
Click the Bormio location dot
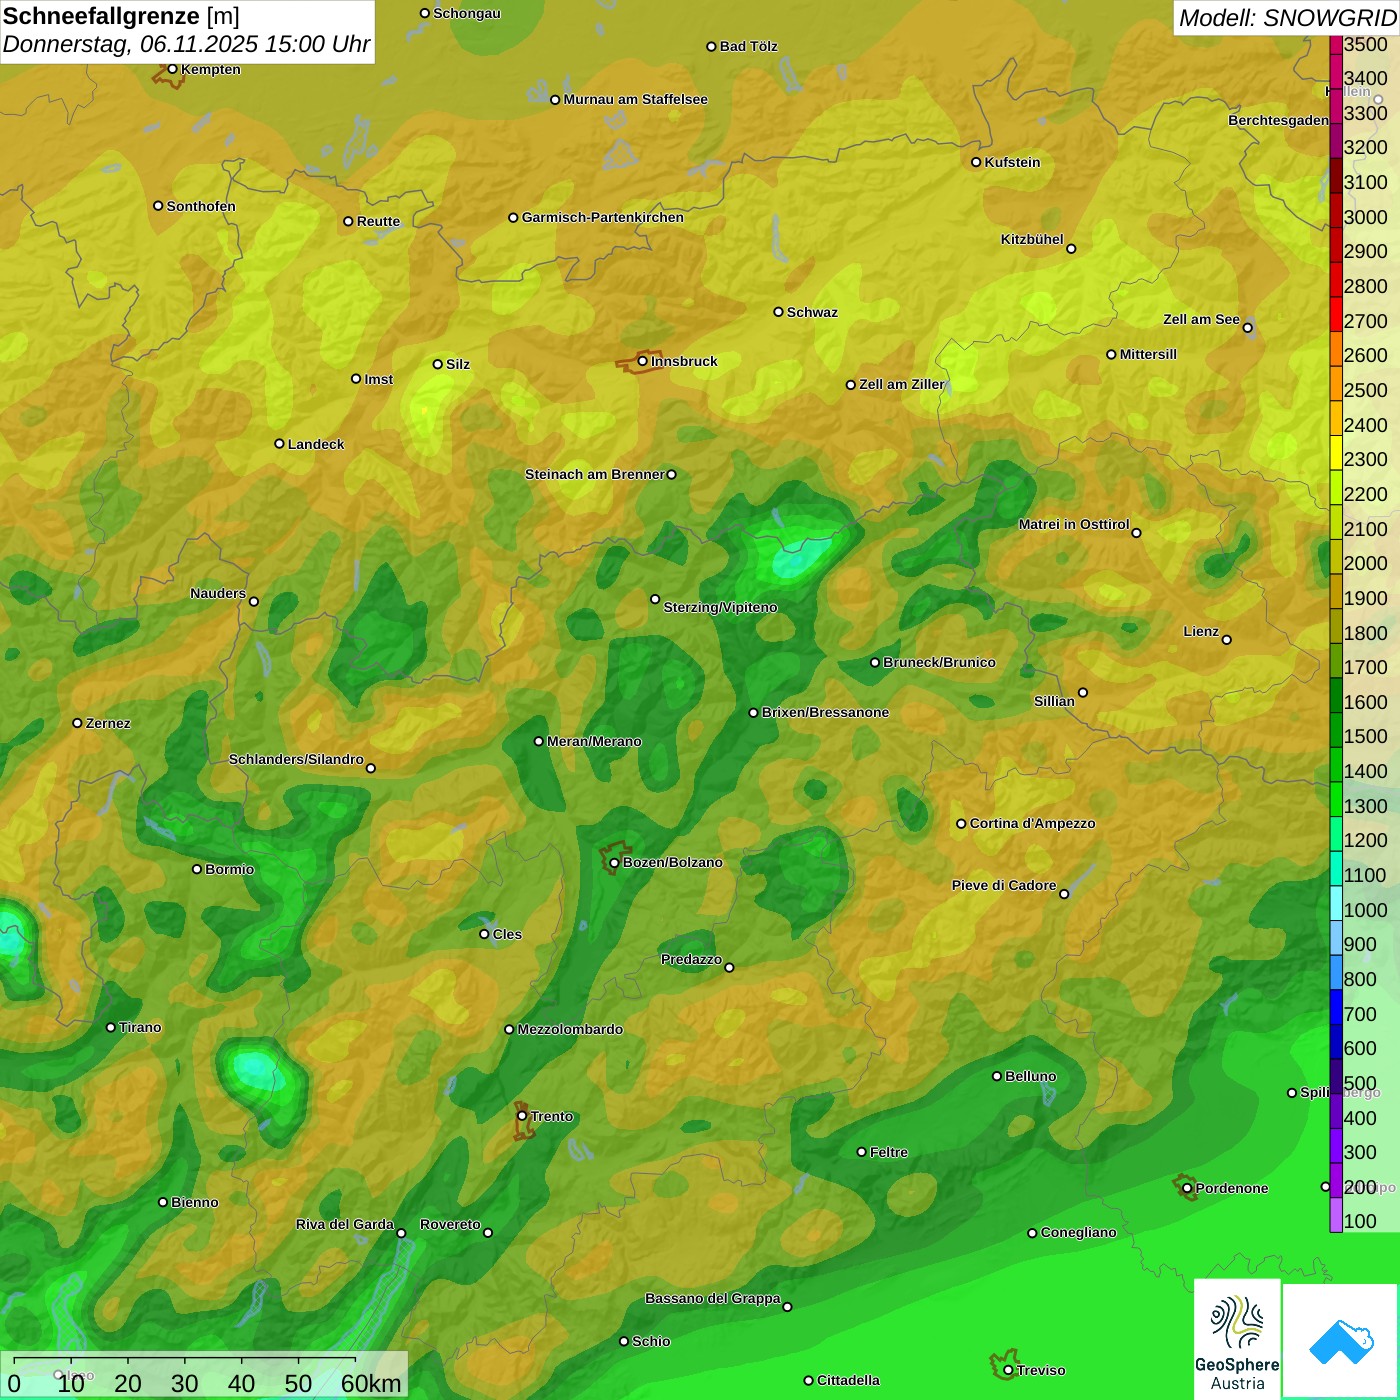coord(197,869)
